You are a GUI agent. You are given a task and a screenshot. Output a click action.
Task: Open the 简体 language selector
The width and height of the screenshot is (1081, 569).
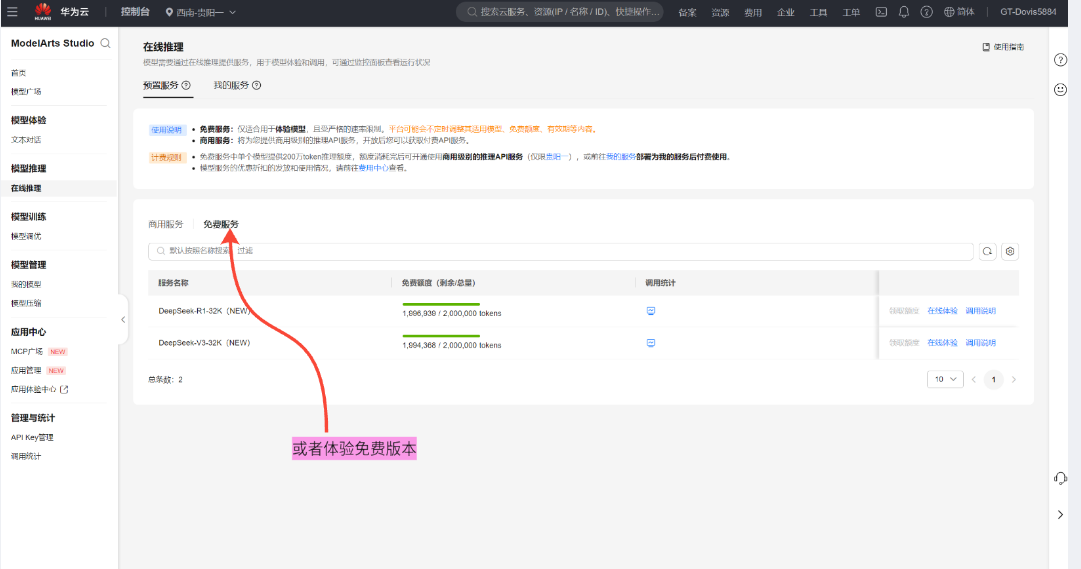click(x=959, y=12)
